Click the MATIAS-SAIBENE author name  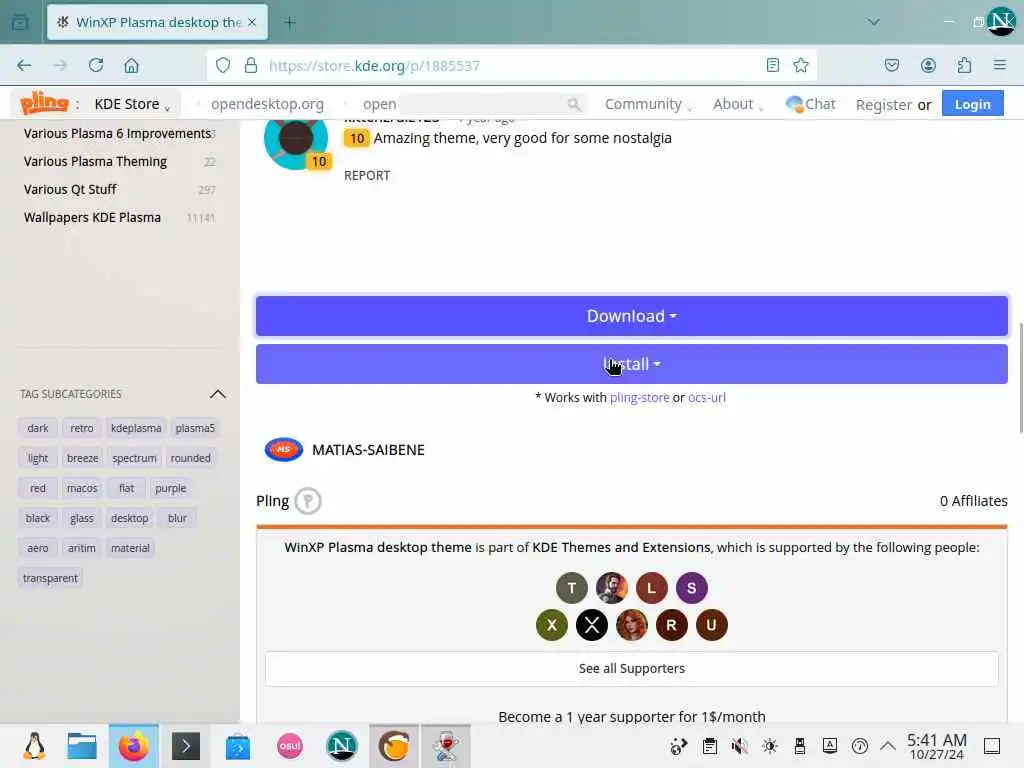pyautogui.click(x=368, y=450)
